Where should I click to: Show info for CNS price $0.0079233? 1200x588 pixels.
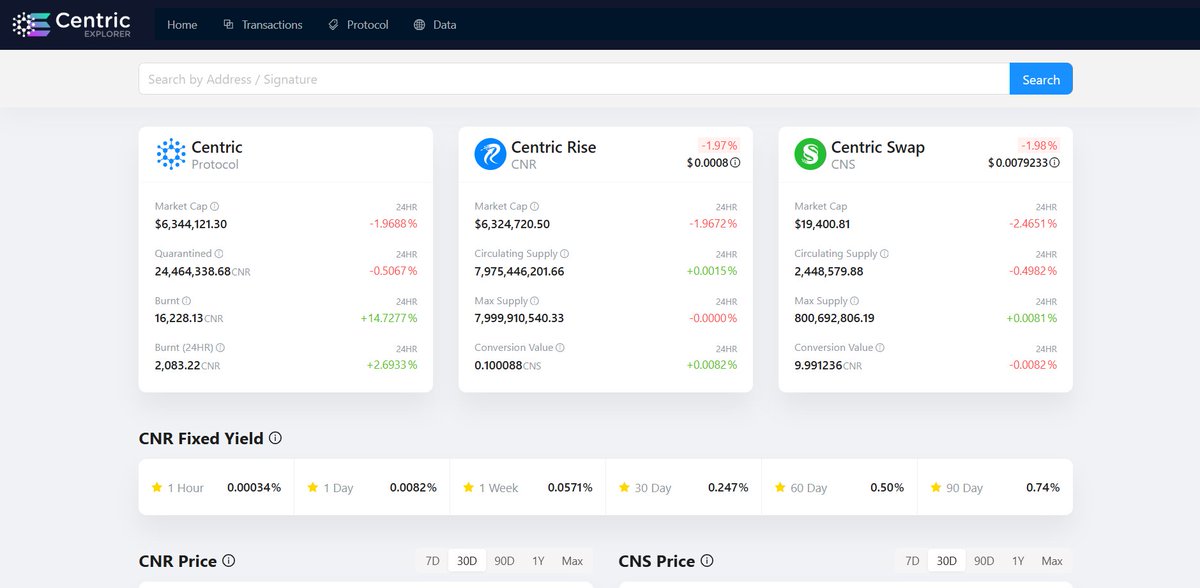coord(1055,162)
